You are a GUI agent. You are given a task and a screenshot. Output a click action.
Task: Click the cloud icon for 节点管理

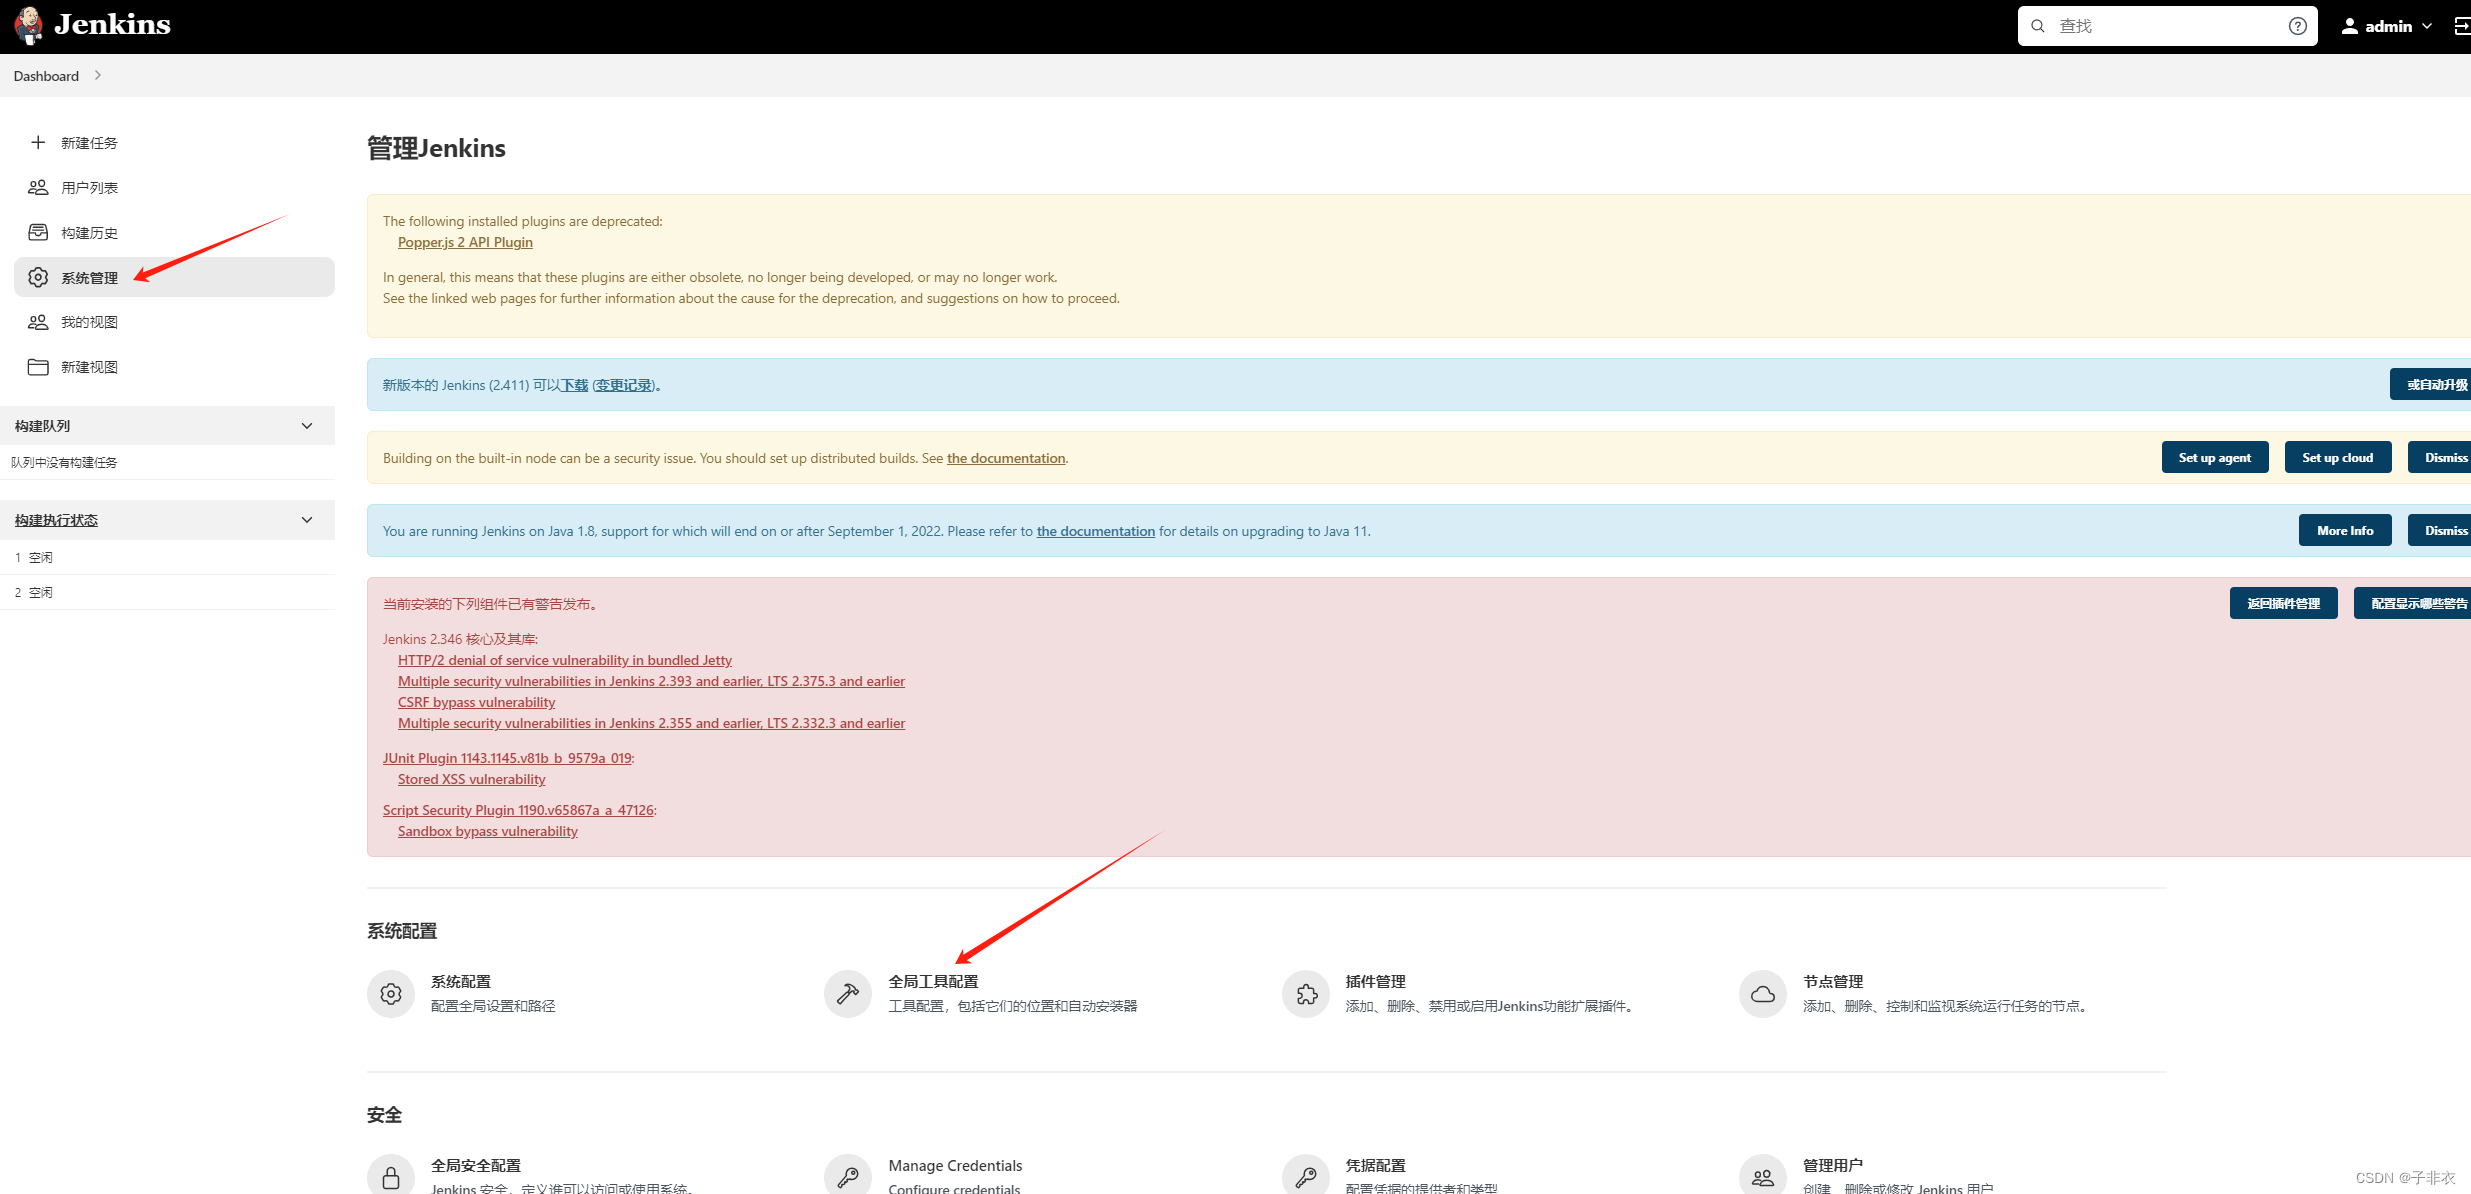1763,994
